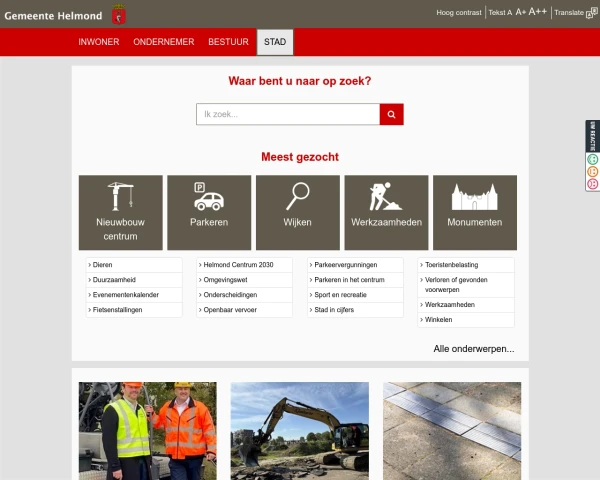600x480 pixels.
Task: Open the Nieuwbouw centrum crane tile
Action: point(121,212)
